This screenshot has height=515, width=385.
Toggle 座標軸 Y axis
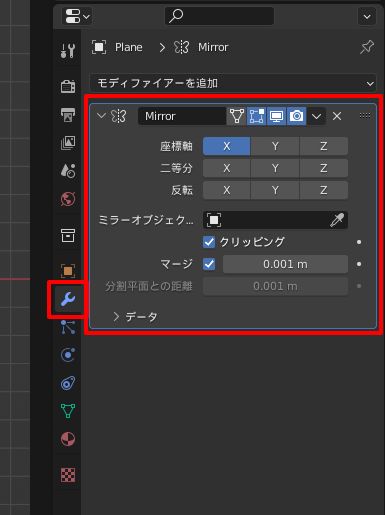coord(275,146)
